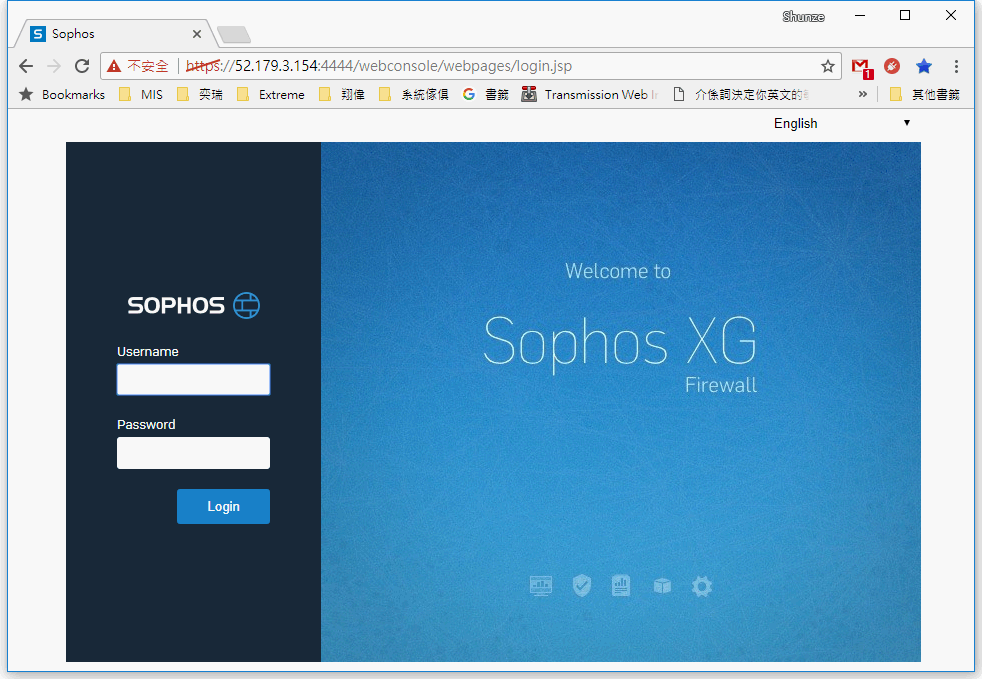The height and width of the screenshot is (679, 982).
Task: Open the Extreme bookmark folder
Action: (271, 95)
